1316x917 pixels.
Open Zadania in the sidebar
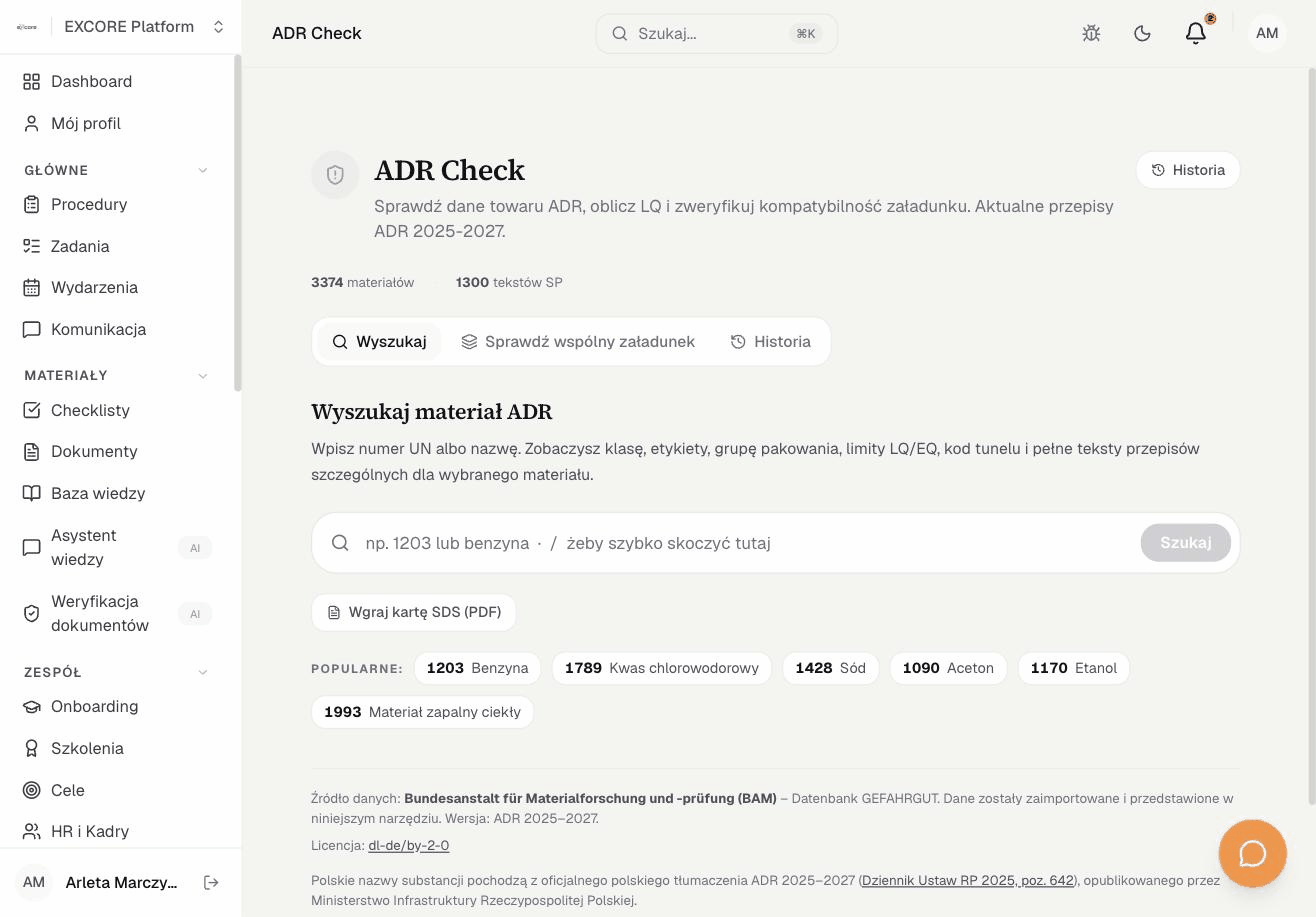117,246
